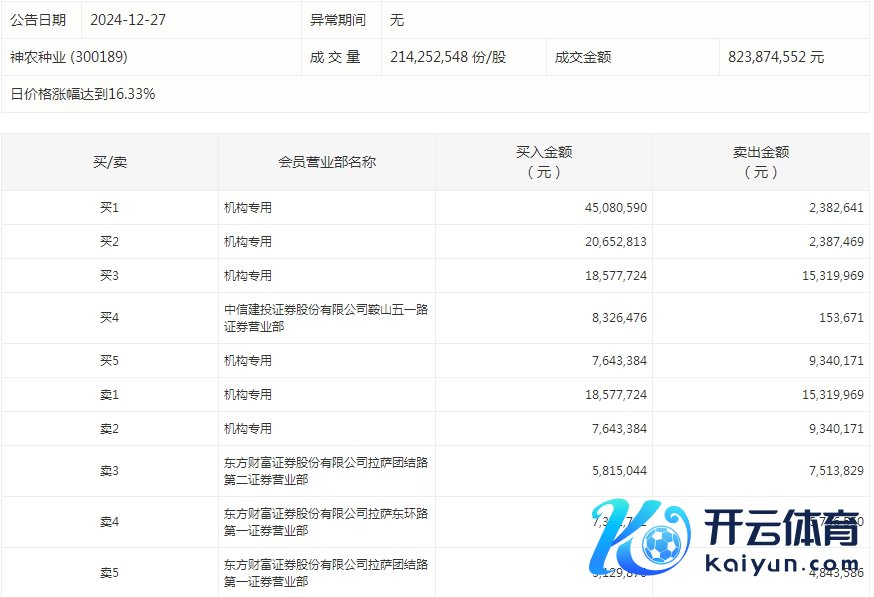
Task: Open 东方财富证券 拉萨团结路第二证券营业部 entry
Action: (326, 471)
